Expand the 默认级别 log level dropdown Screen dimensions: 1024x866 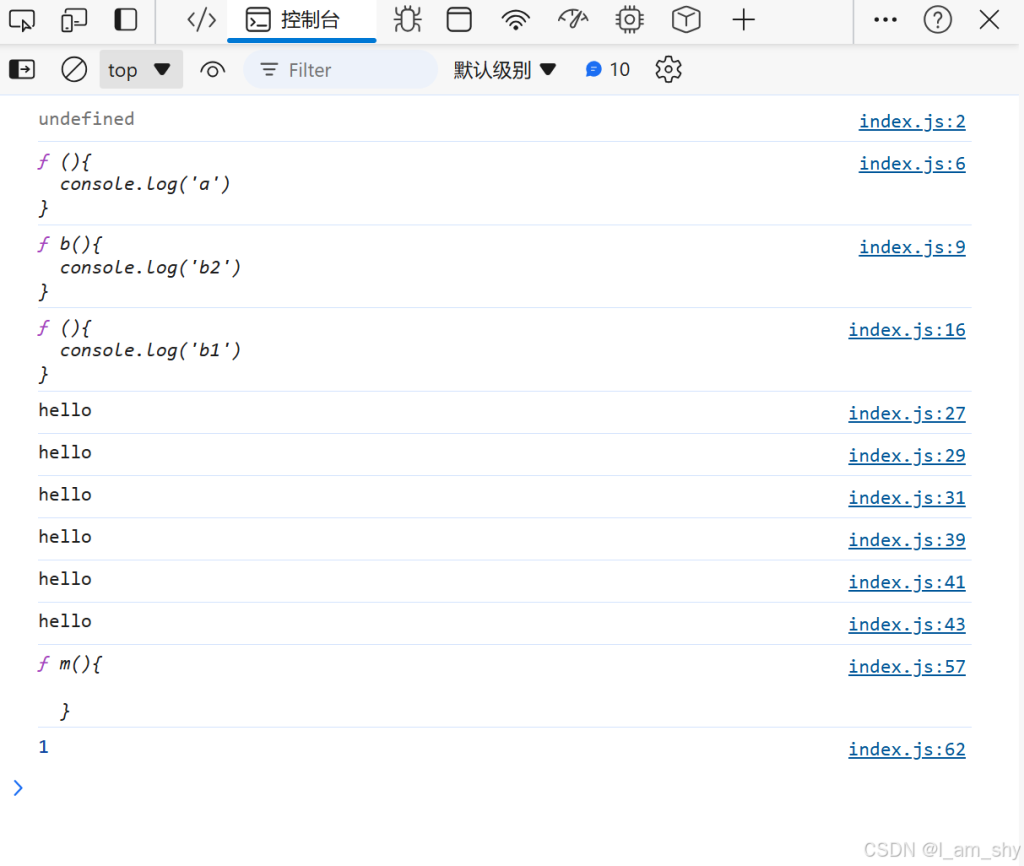tap(504, 70)
